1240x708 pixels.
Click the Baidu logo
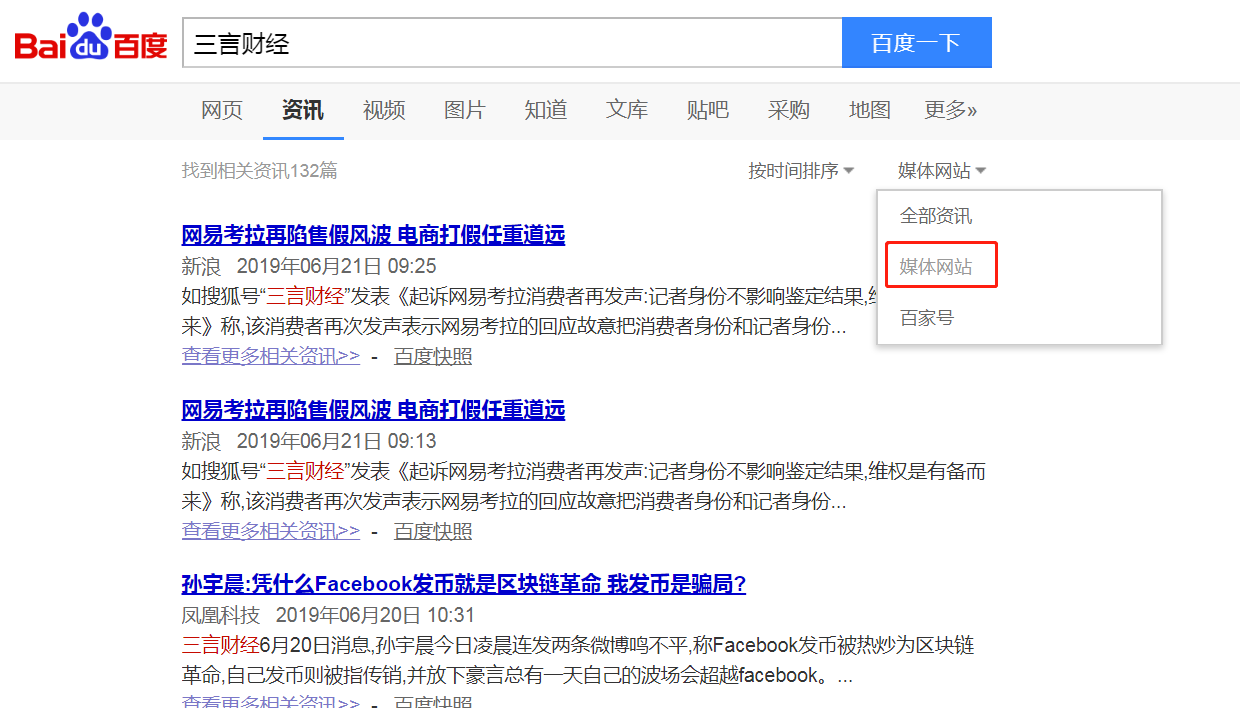coord(91,38)
